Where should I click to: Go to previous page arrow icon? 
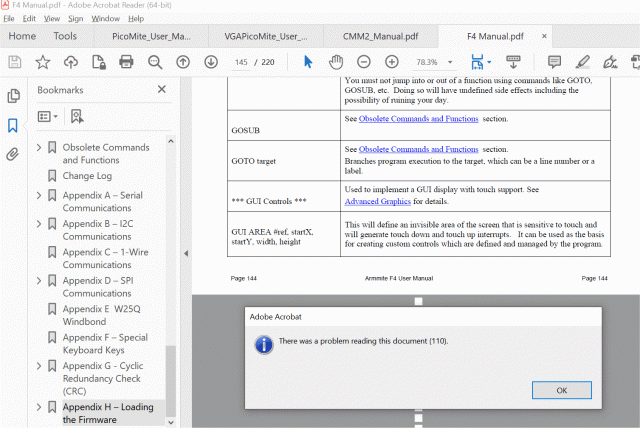183,62
